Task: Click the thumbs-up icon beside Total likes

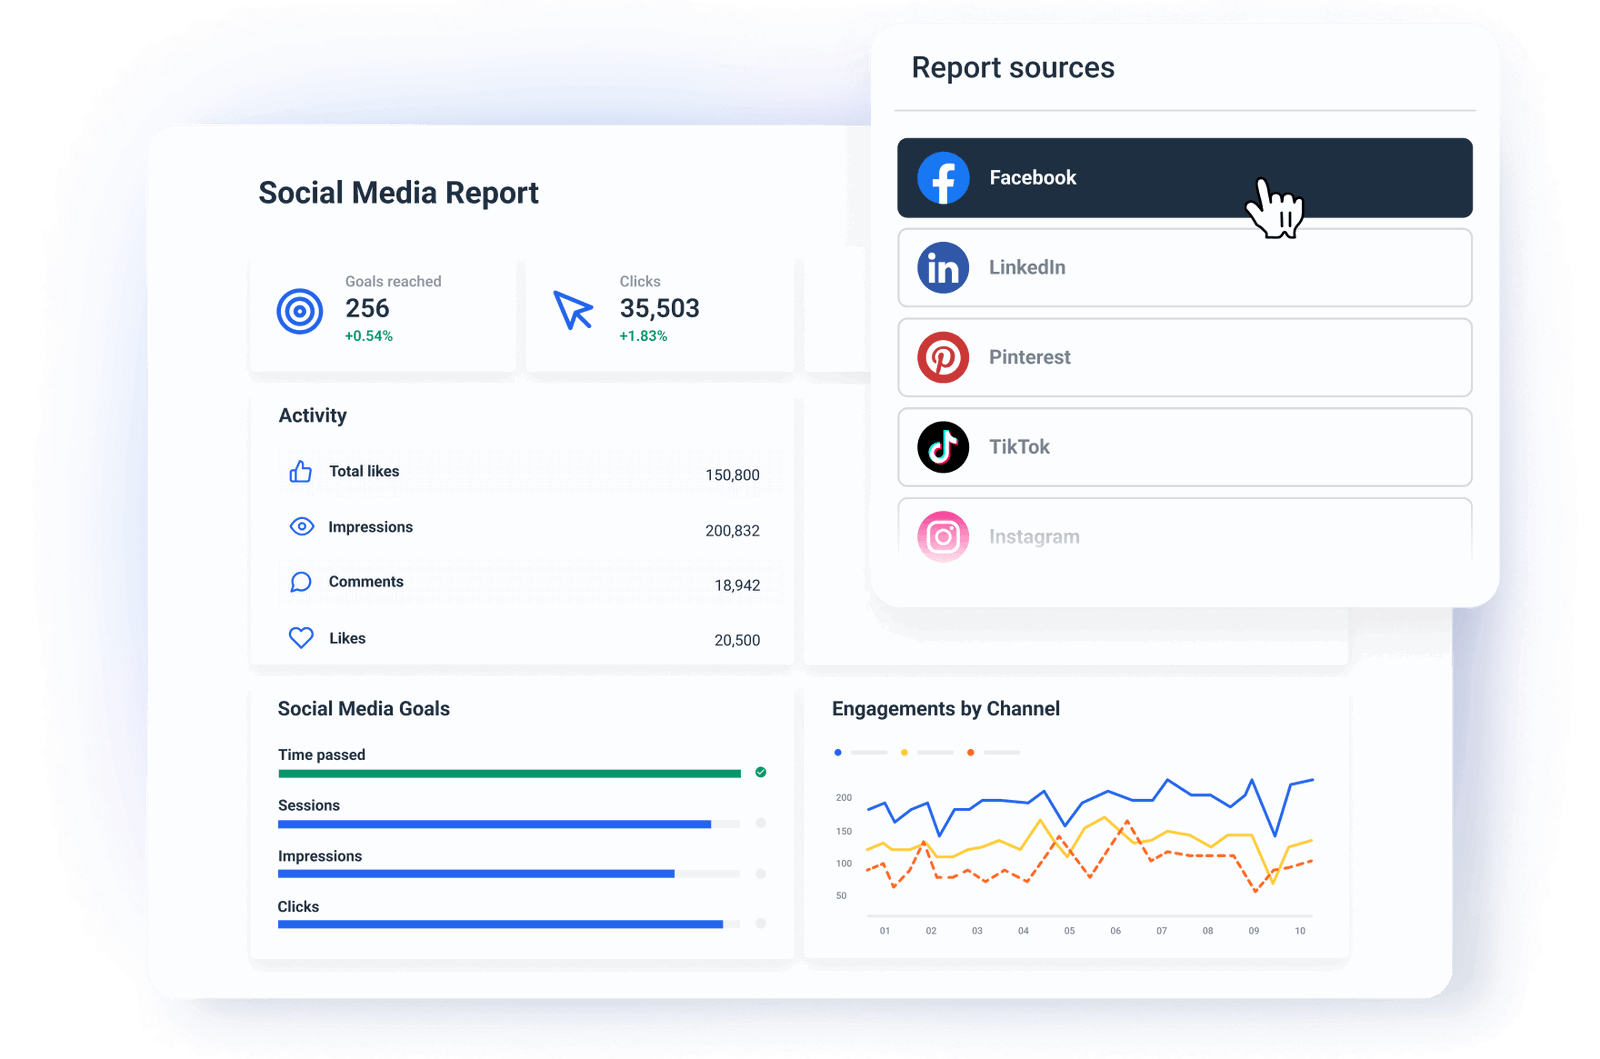Action: (301, 471)
